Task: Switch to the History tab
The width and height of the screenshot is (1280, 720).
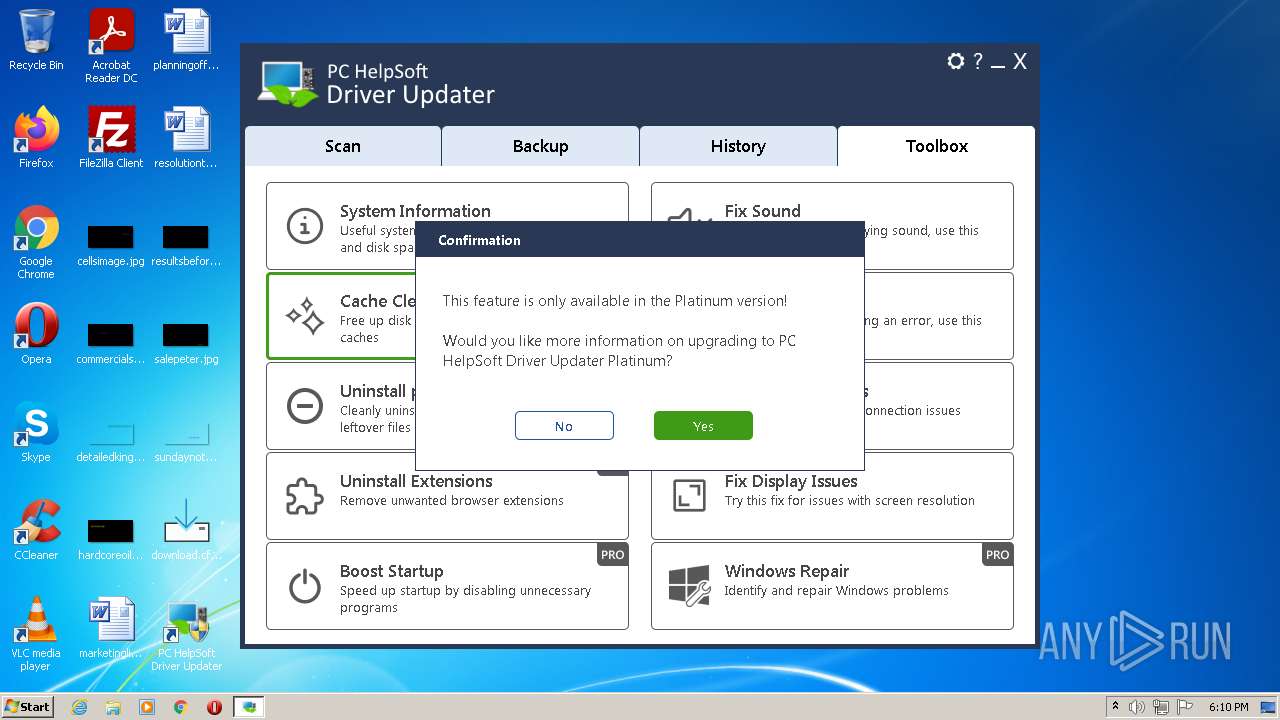Action: coord(738,146)
